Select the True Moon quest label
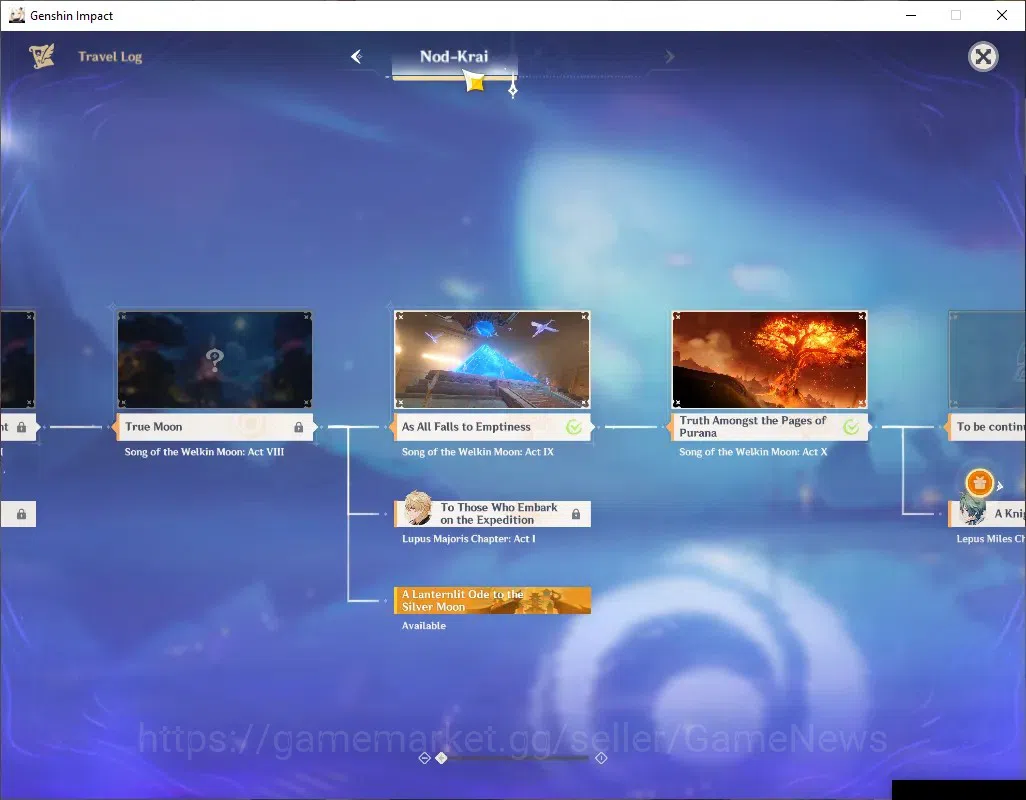The height and width of the screenshot is (800, 1026). coord(215,426)
